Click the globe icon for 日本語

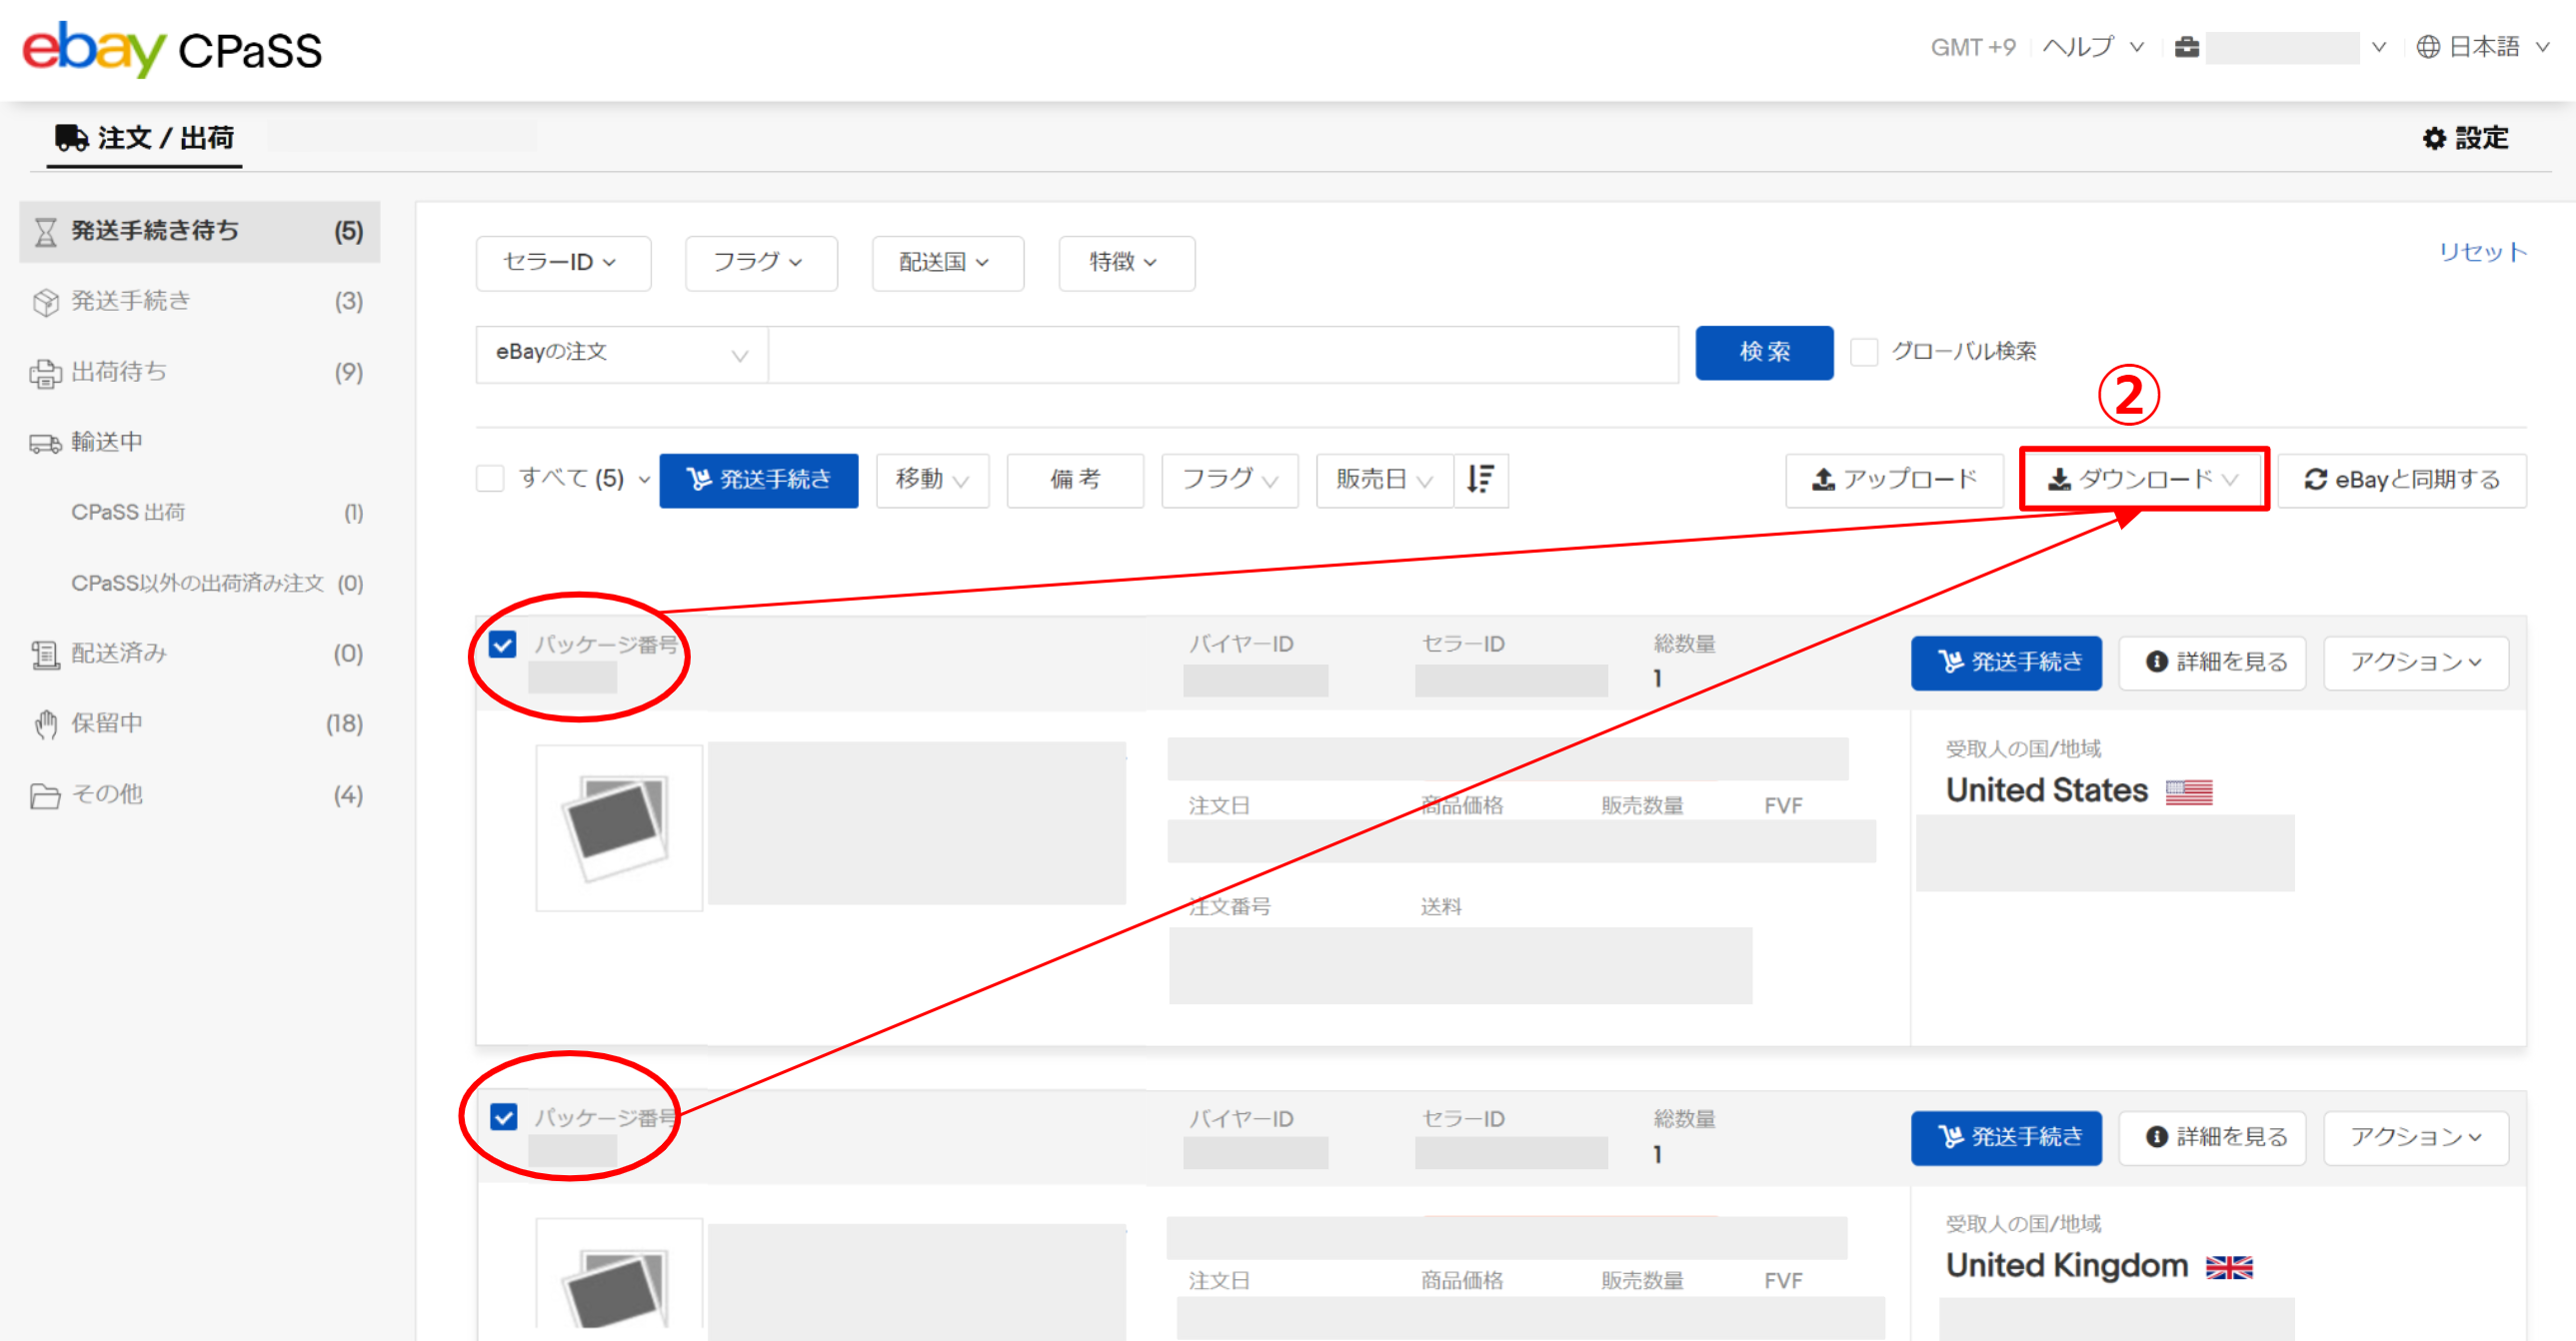click(2428, 47)
